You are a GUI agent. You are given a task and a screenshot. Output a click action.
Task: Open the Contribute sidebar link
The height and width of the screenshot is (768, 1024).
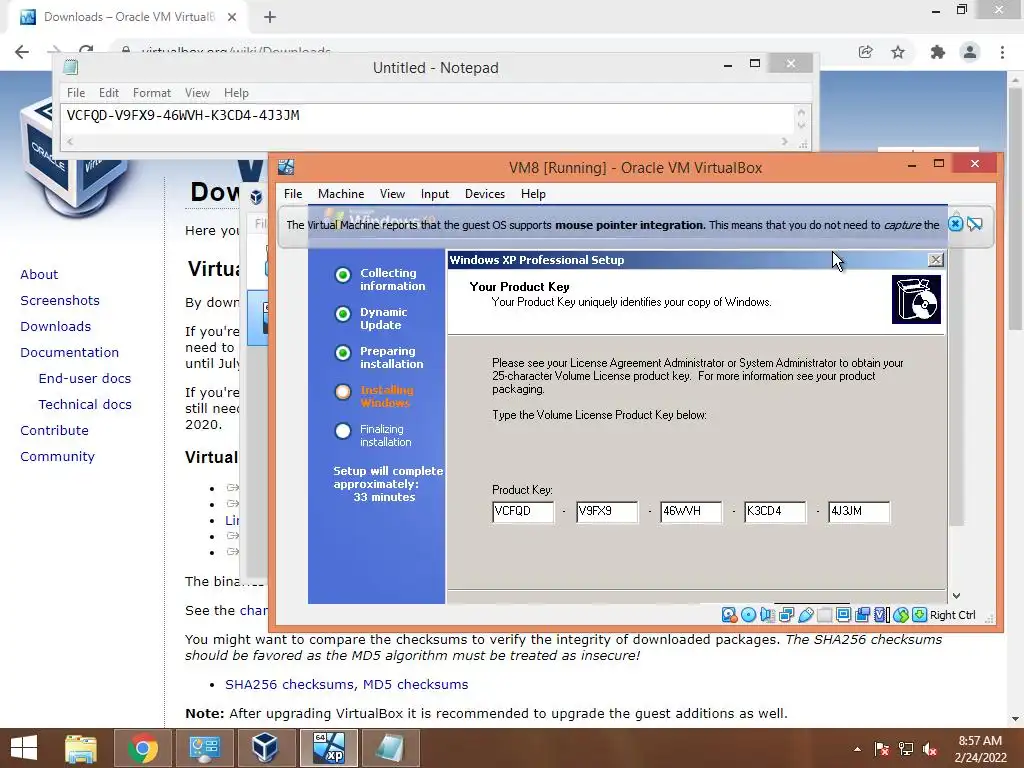click(54, 430)
